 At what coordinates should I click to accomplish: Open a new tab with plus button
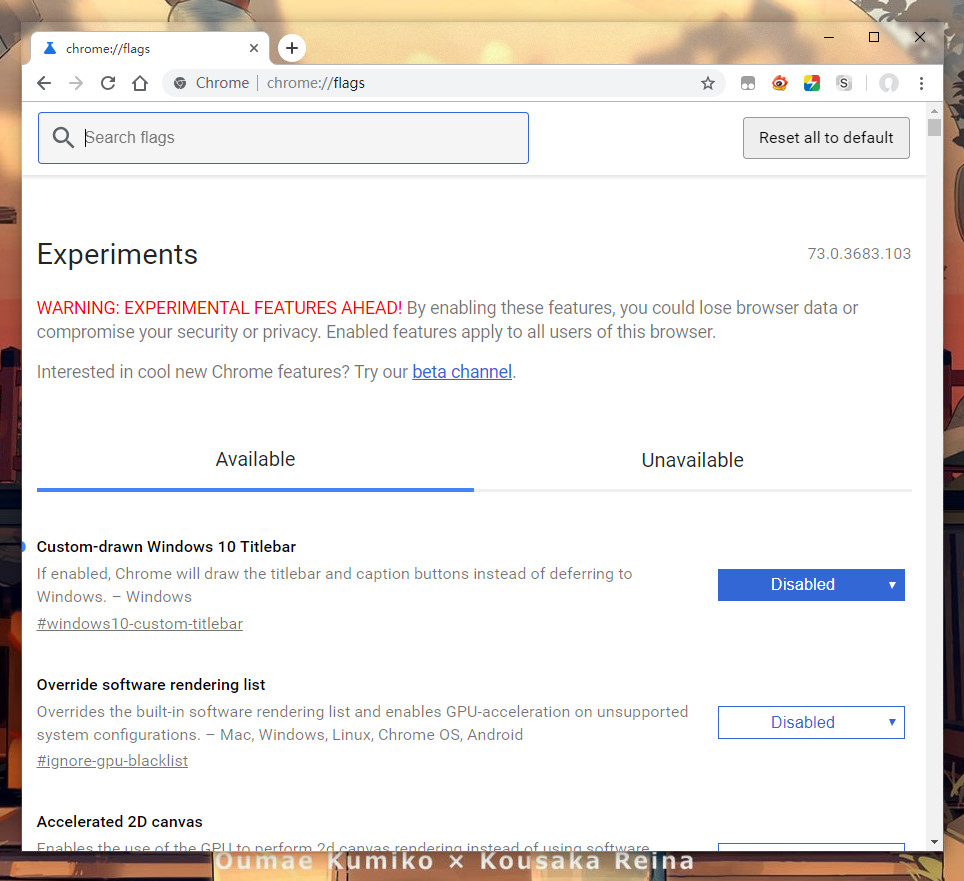pos(291,48)
